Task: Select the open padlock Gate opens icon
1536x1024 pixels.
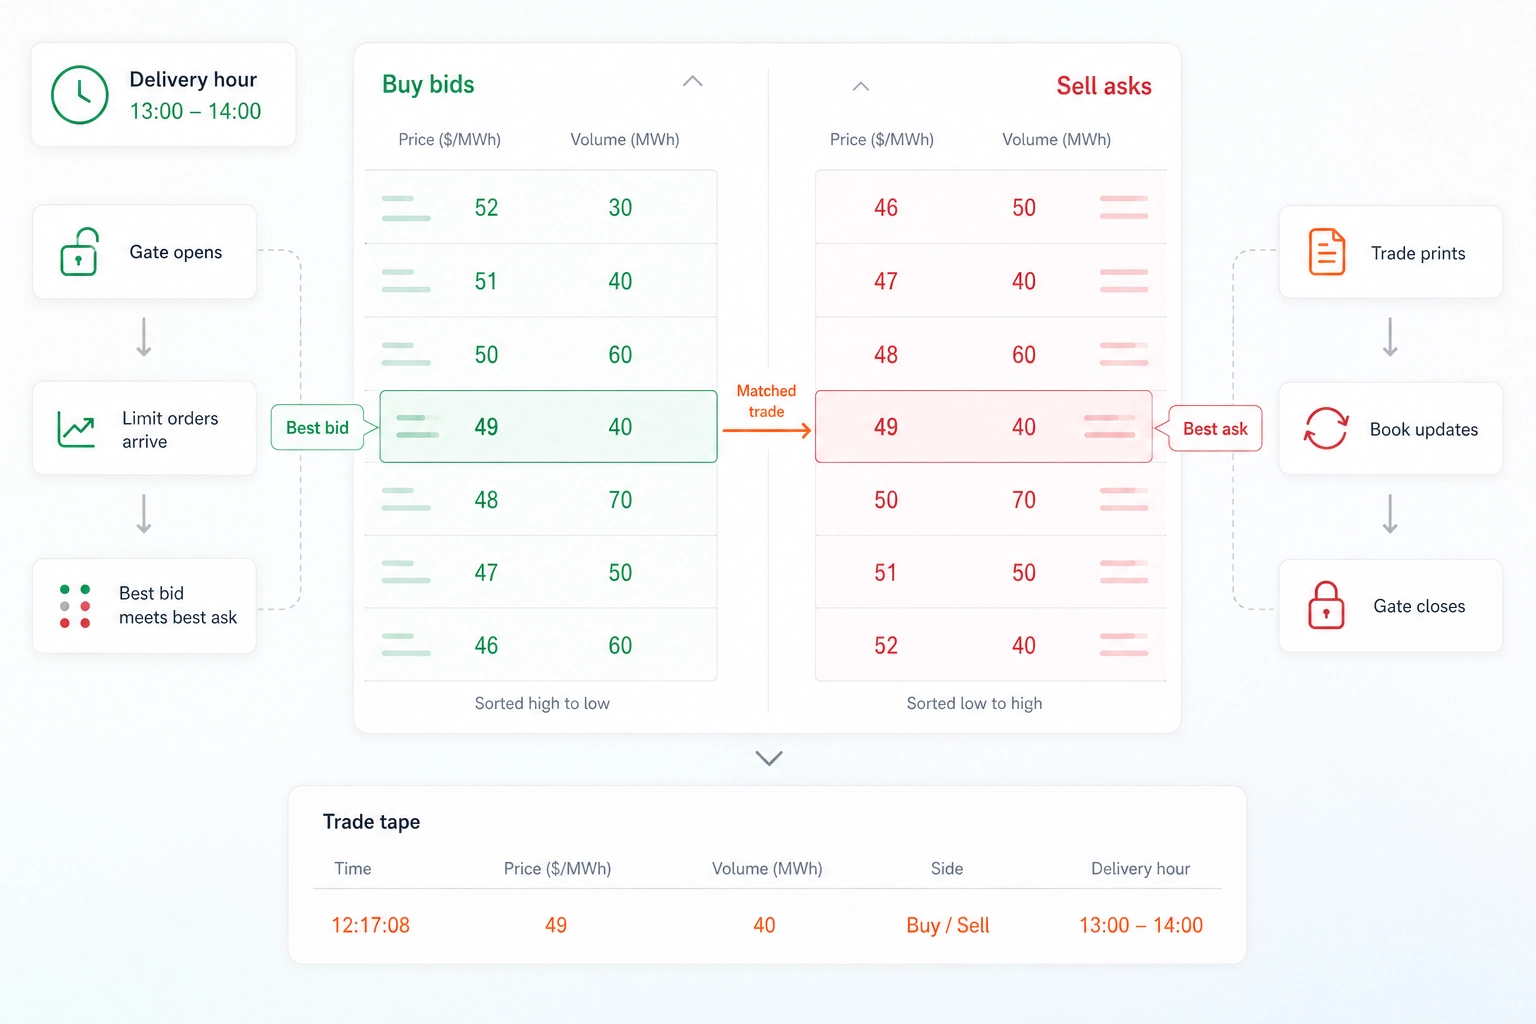Action: coord(80,252)
